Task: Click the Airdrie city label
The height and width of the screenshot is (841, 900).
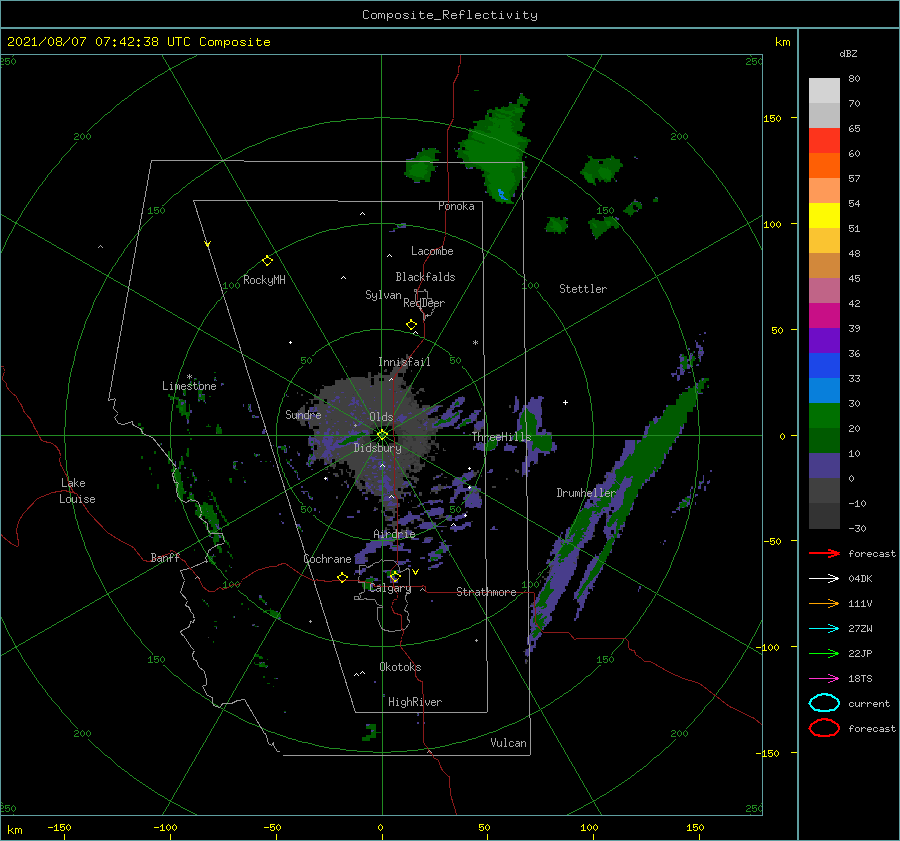Action: (394, 534)
